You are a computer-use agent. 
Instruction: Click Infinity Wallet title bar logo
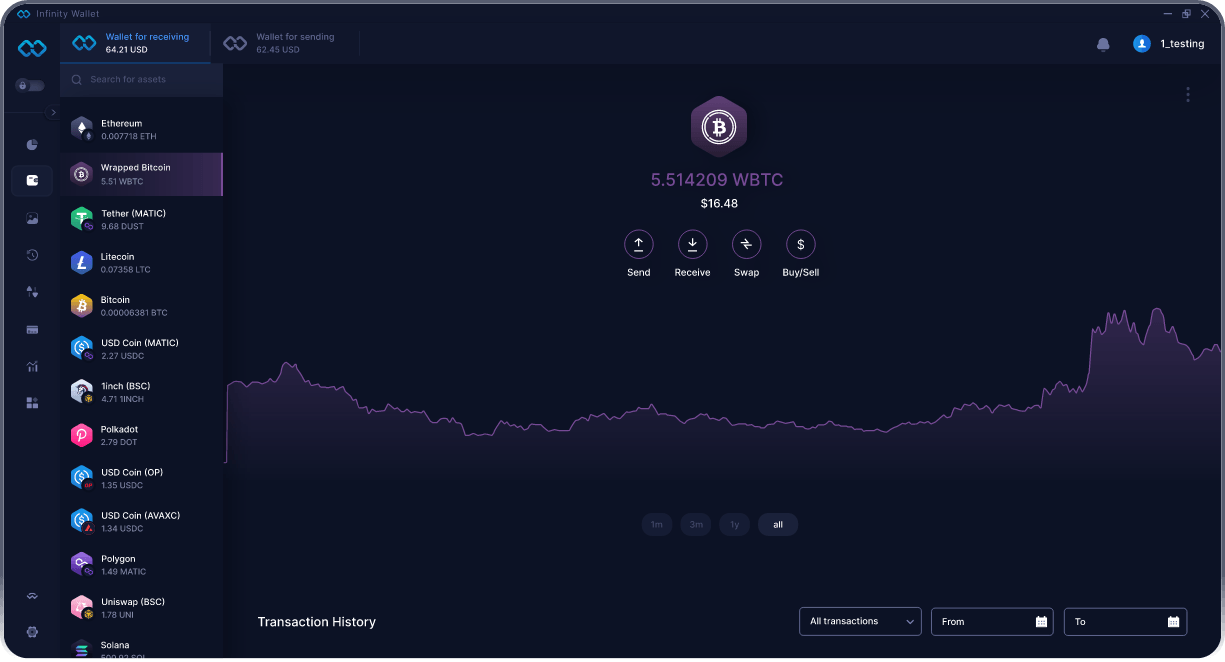click(24, 14)
